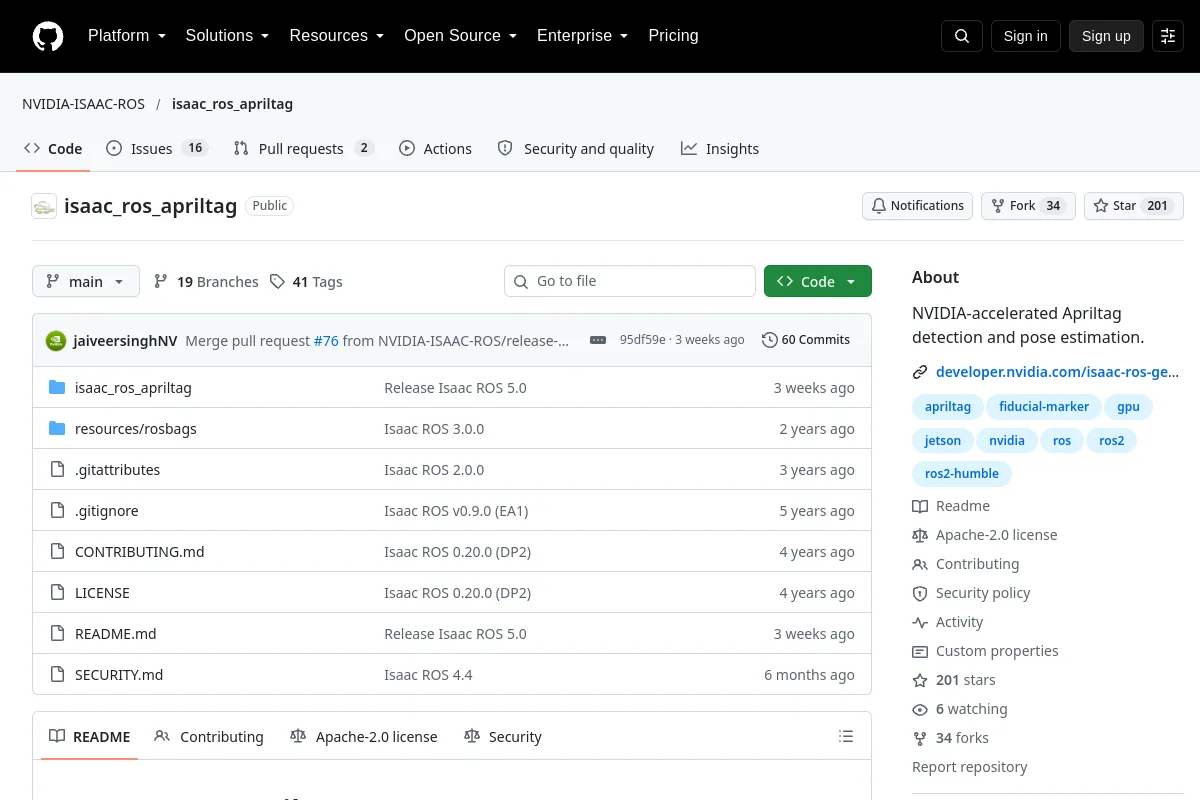Screen dimensions: 1200x800
Task: Click the file icon beside .gitattributes
Action: (x=57, y=470)
